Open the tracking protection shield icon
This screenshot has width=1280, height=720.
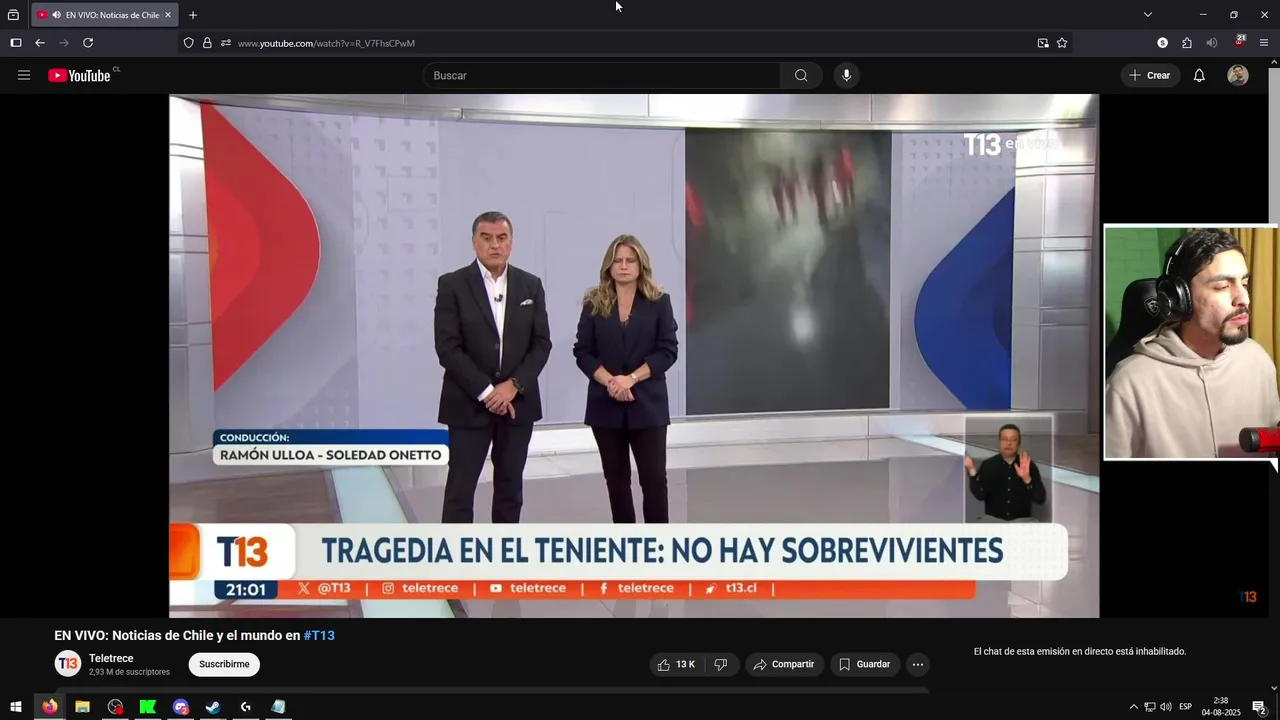coord(188,43)
